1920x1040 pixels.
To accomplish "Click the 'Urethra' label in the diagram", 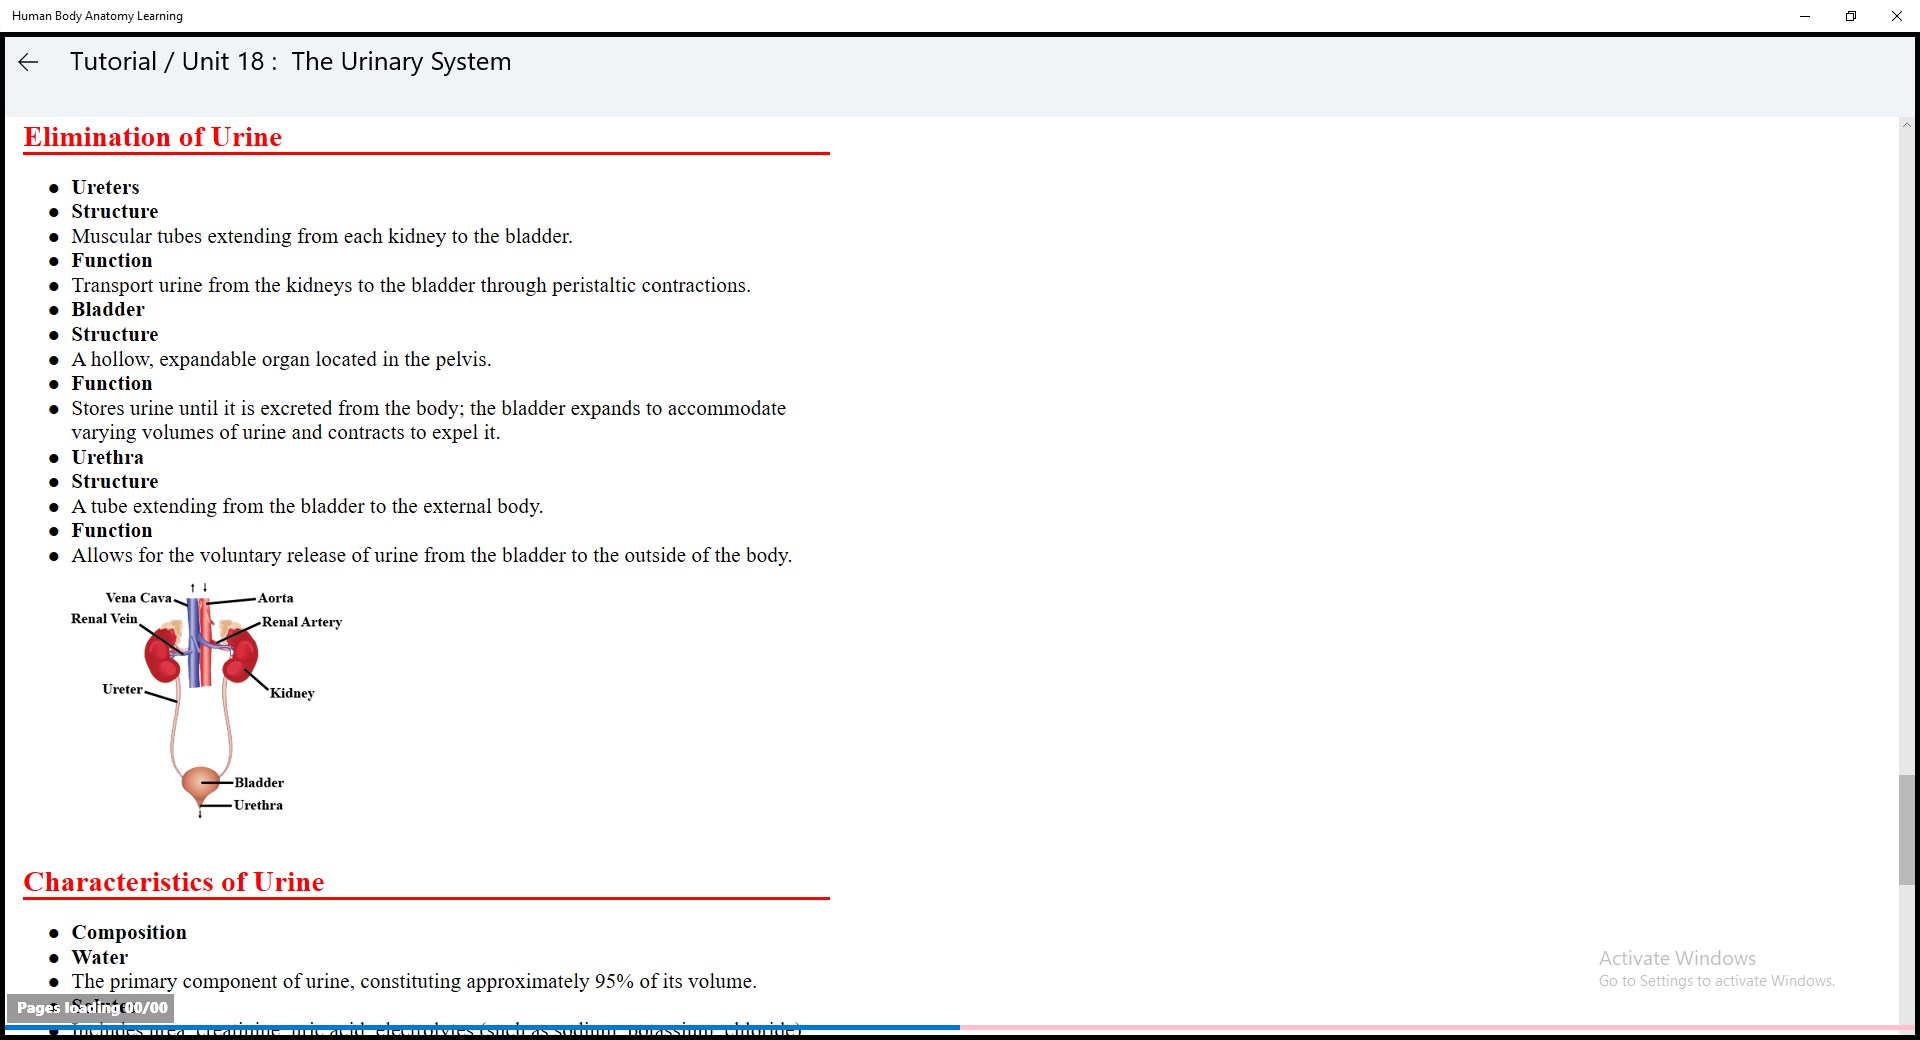I will click(x=258, y=805).
